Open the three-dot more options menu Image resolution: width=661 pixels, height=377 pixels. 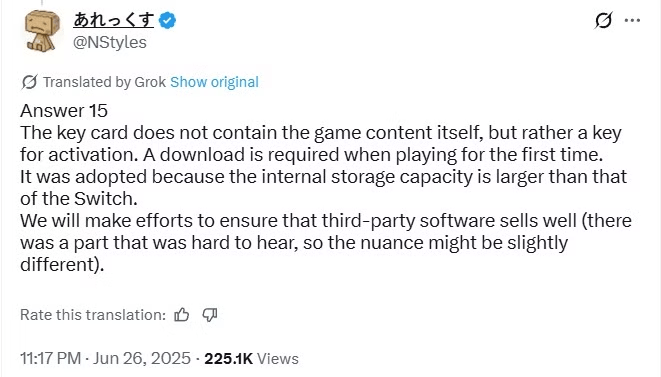point(632,20)
